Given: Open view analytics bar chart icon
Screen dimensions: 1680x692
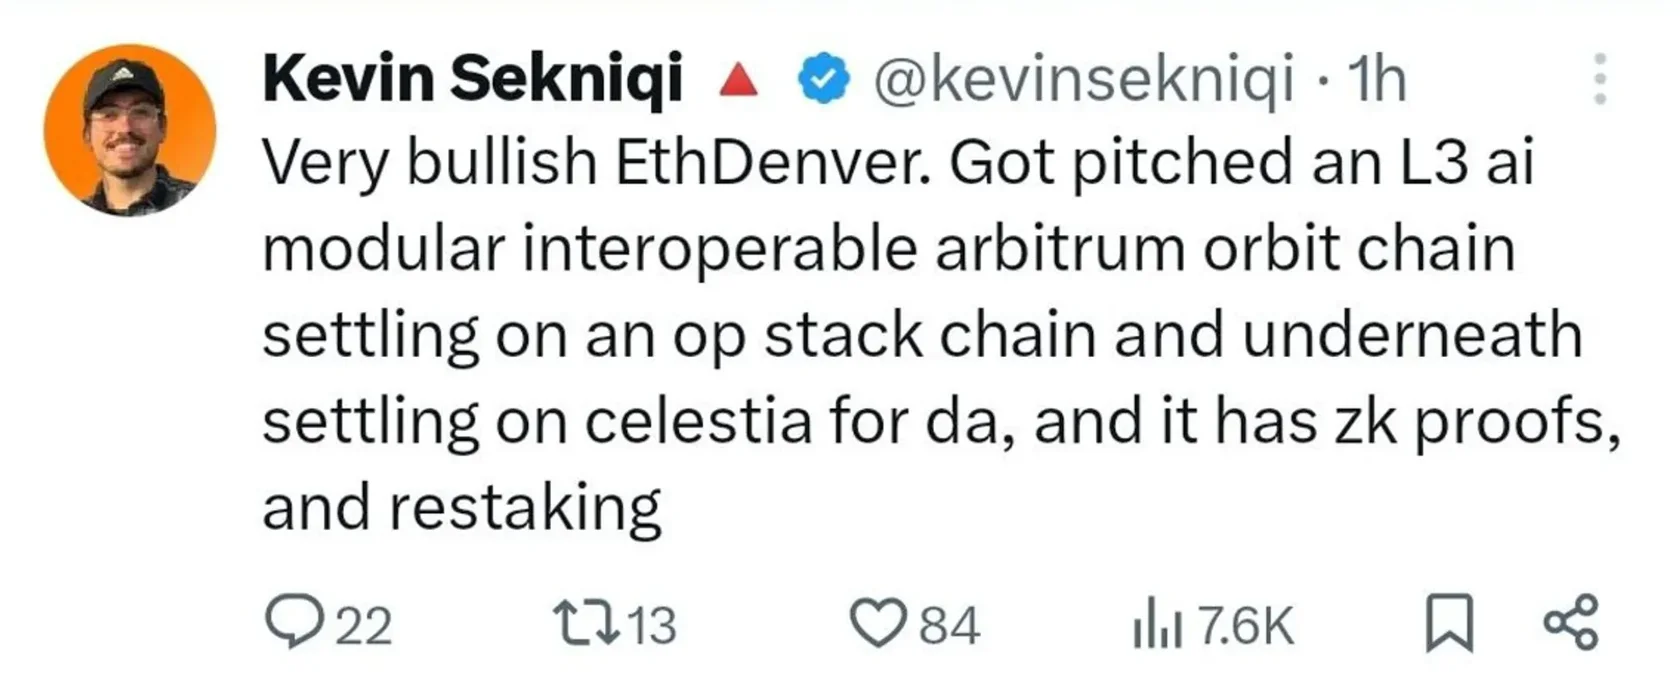Looking at the screenshot, I should 1157,625.
